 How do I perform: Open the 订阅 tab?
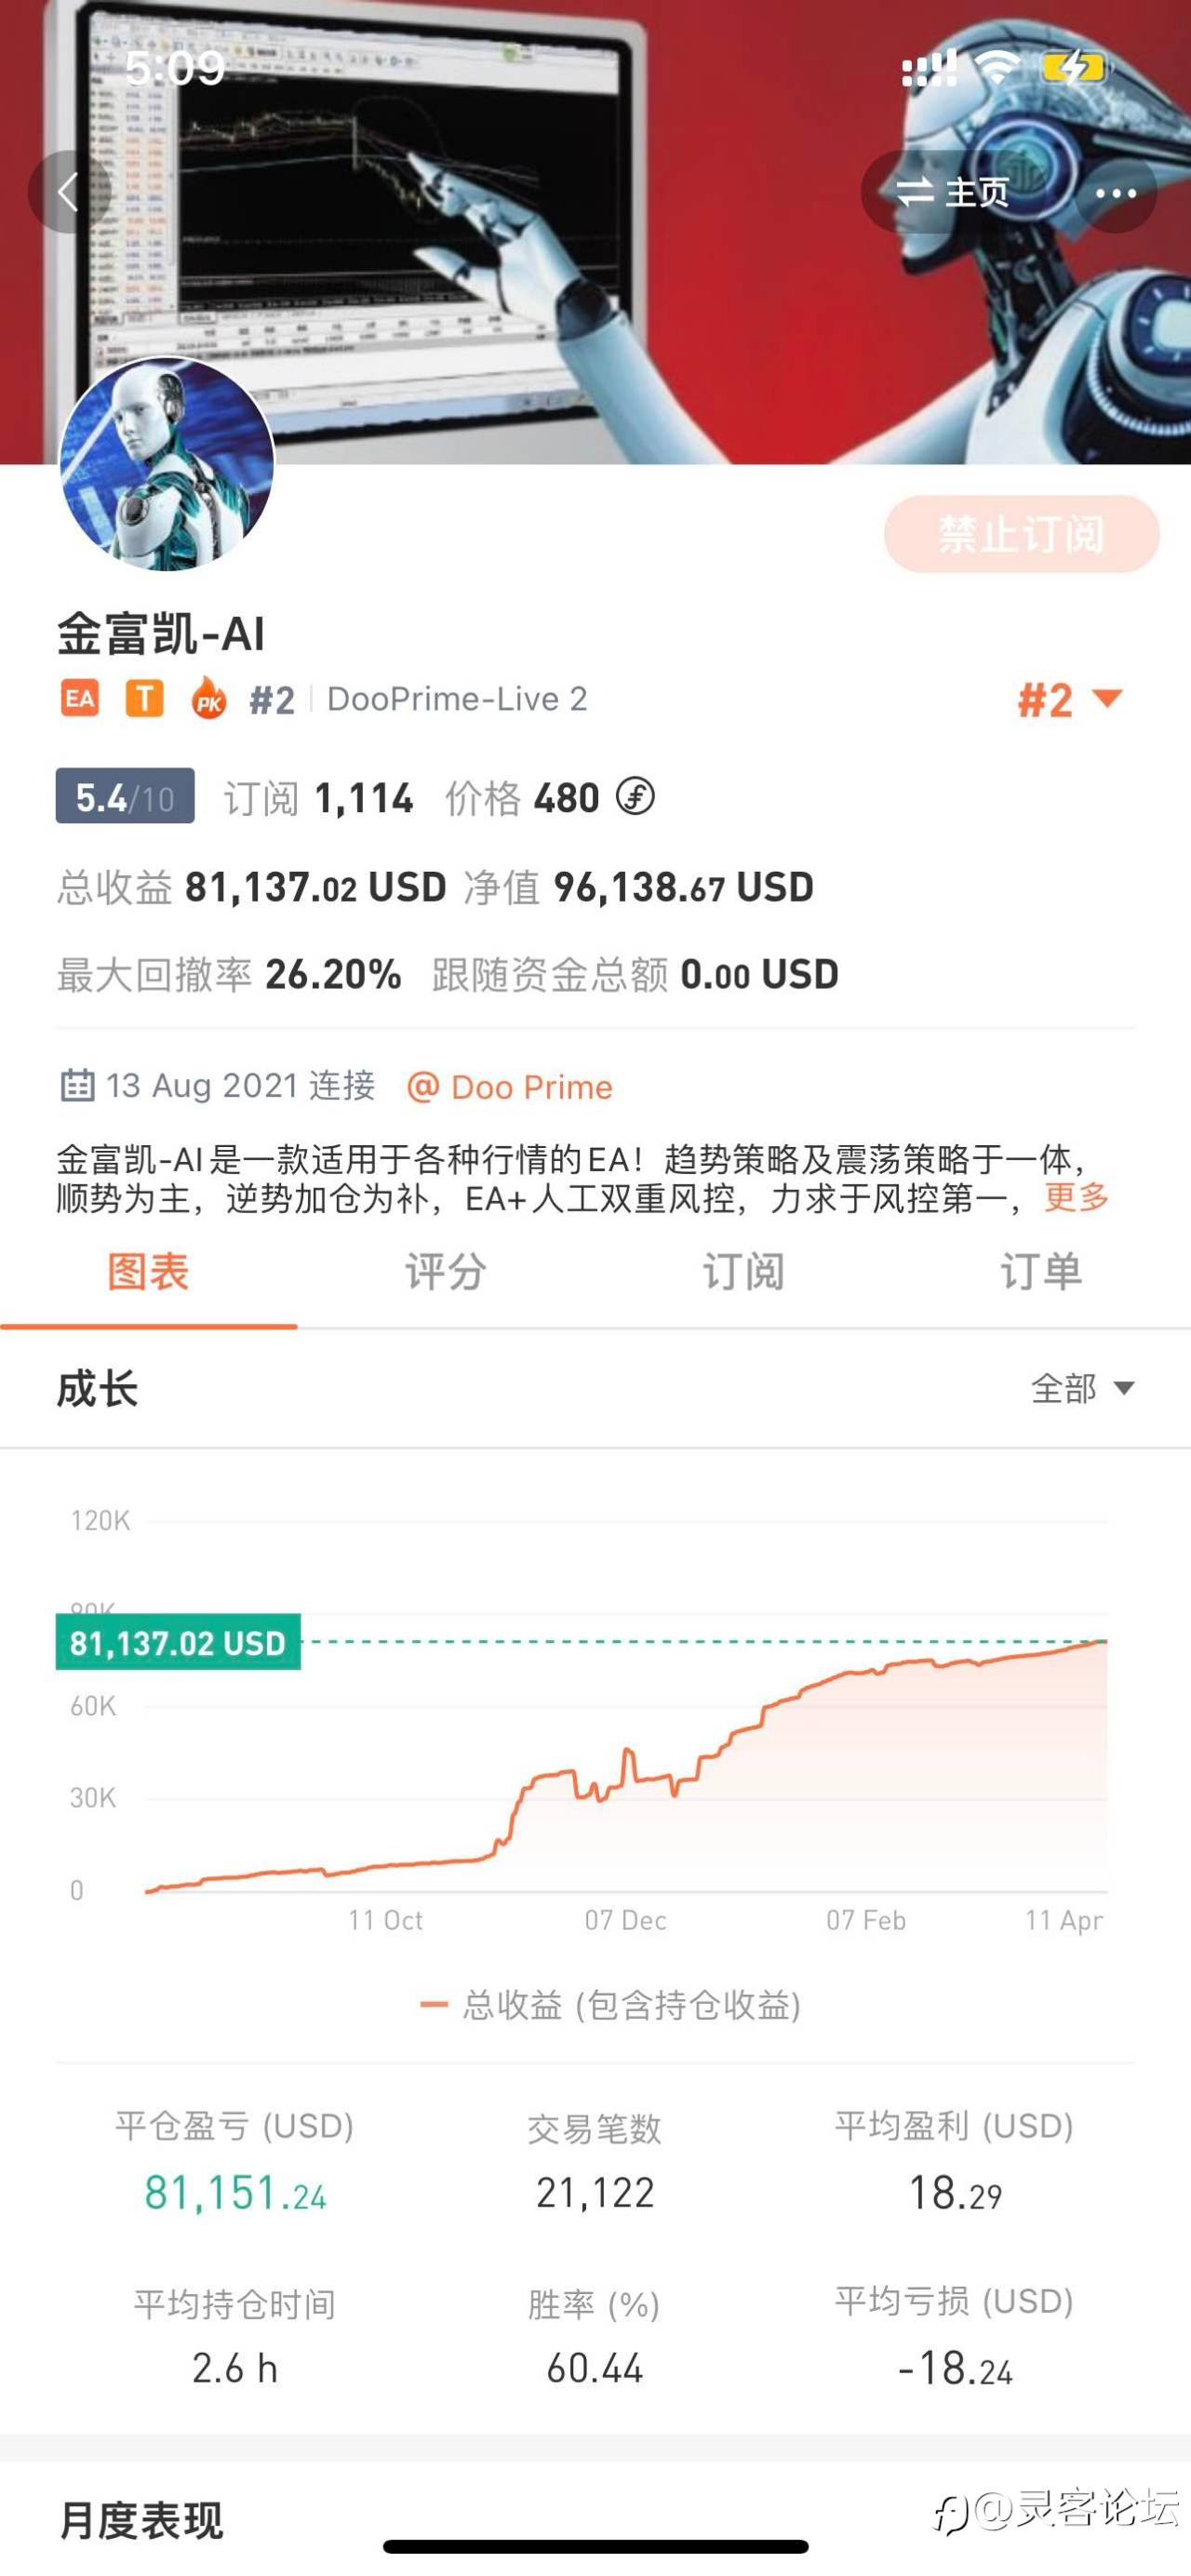click(743, 1272)
